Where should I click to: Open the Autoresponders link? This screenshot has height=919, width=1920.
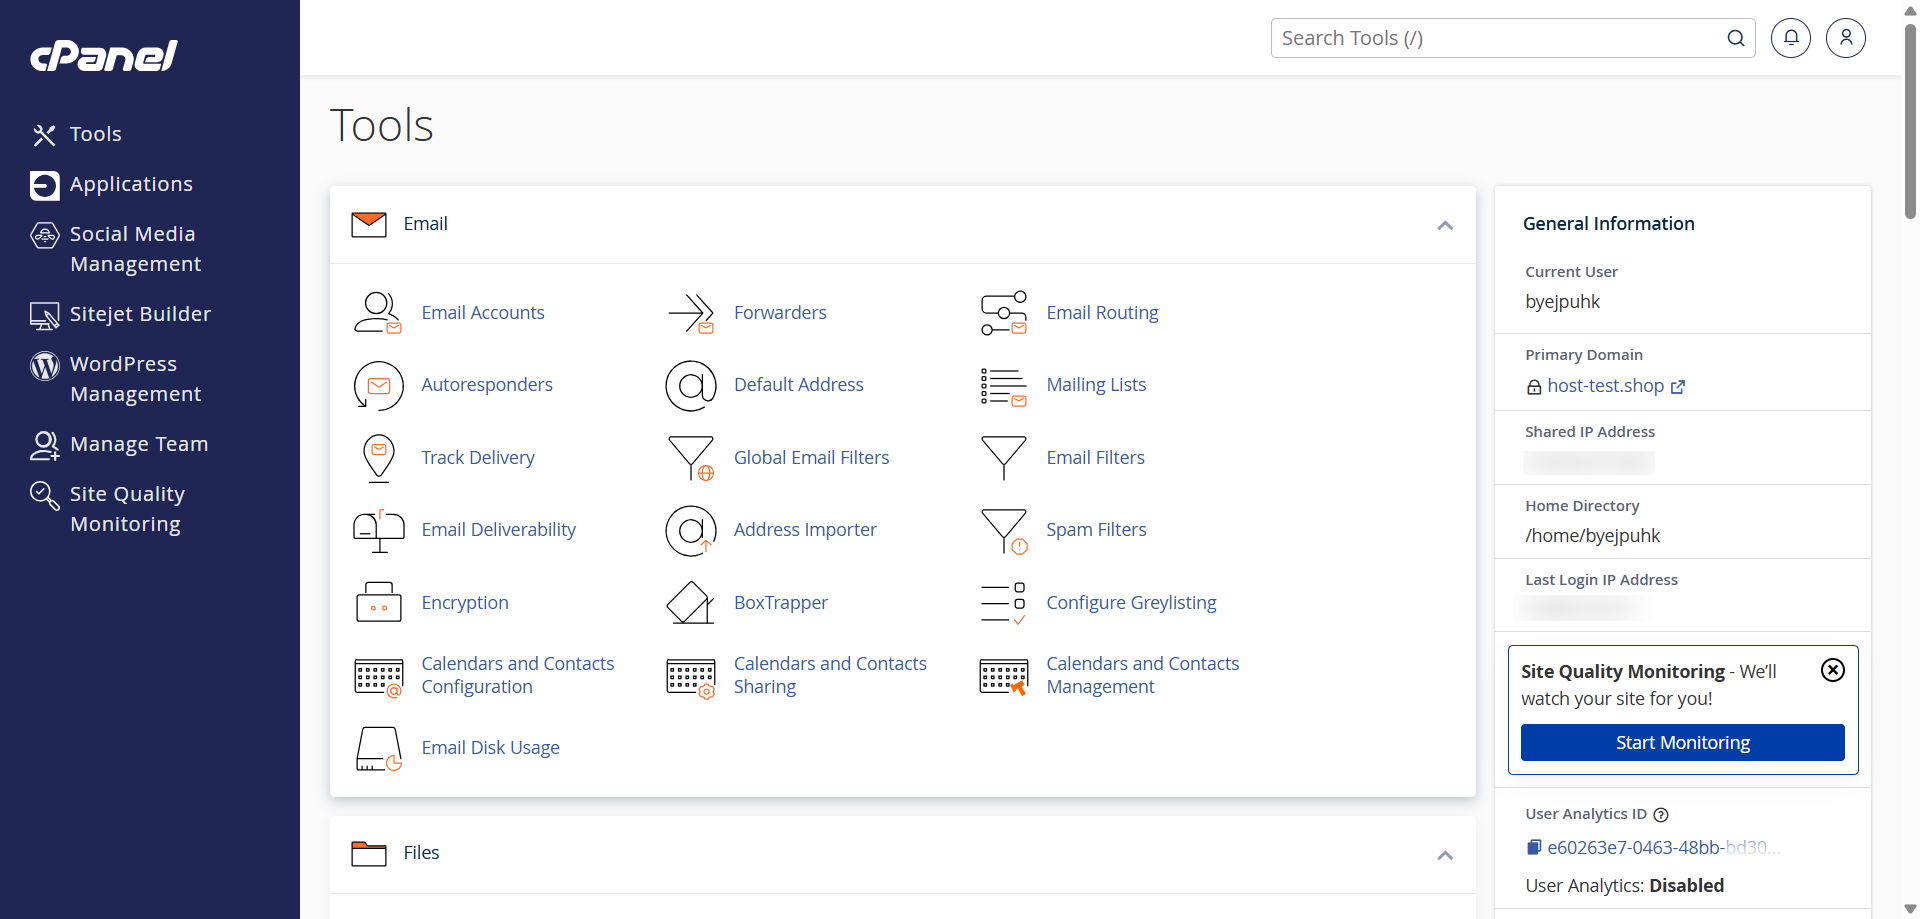pyautogui.click(x=487, y=385)
